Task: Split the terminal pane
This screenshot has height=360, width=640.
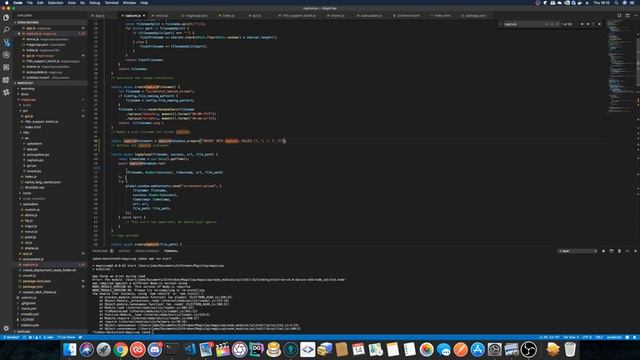Action: click(x=611, y=251)
